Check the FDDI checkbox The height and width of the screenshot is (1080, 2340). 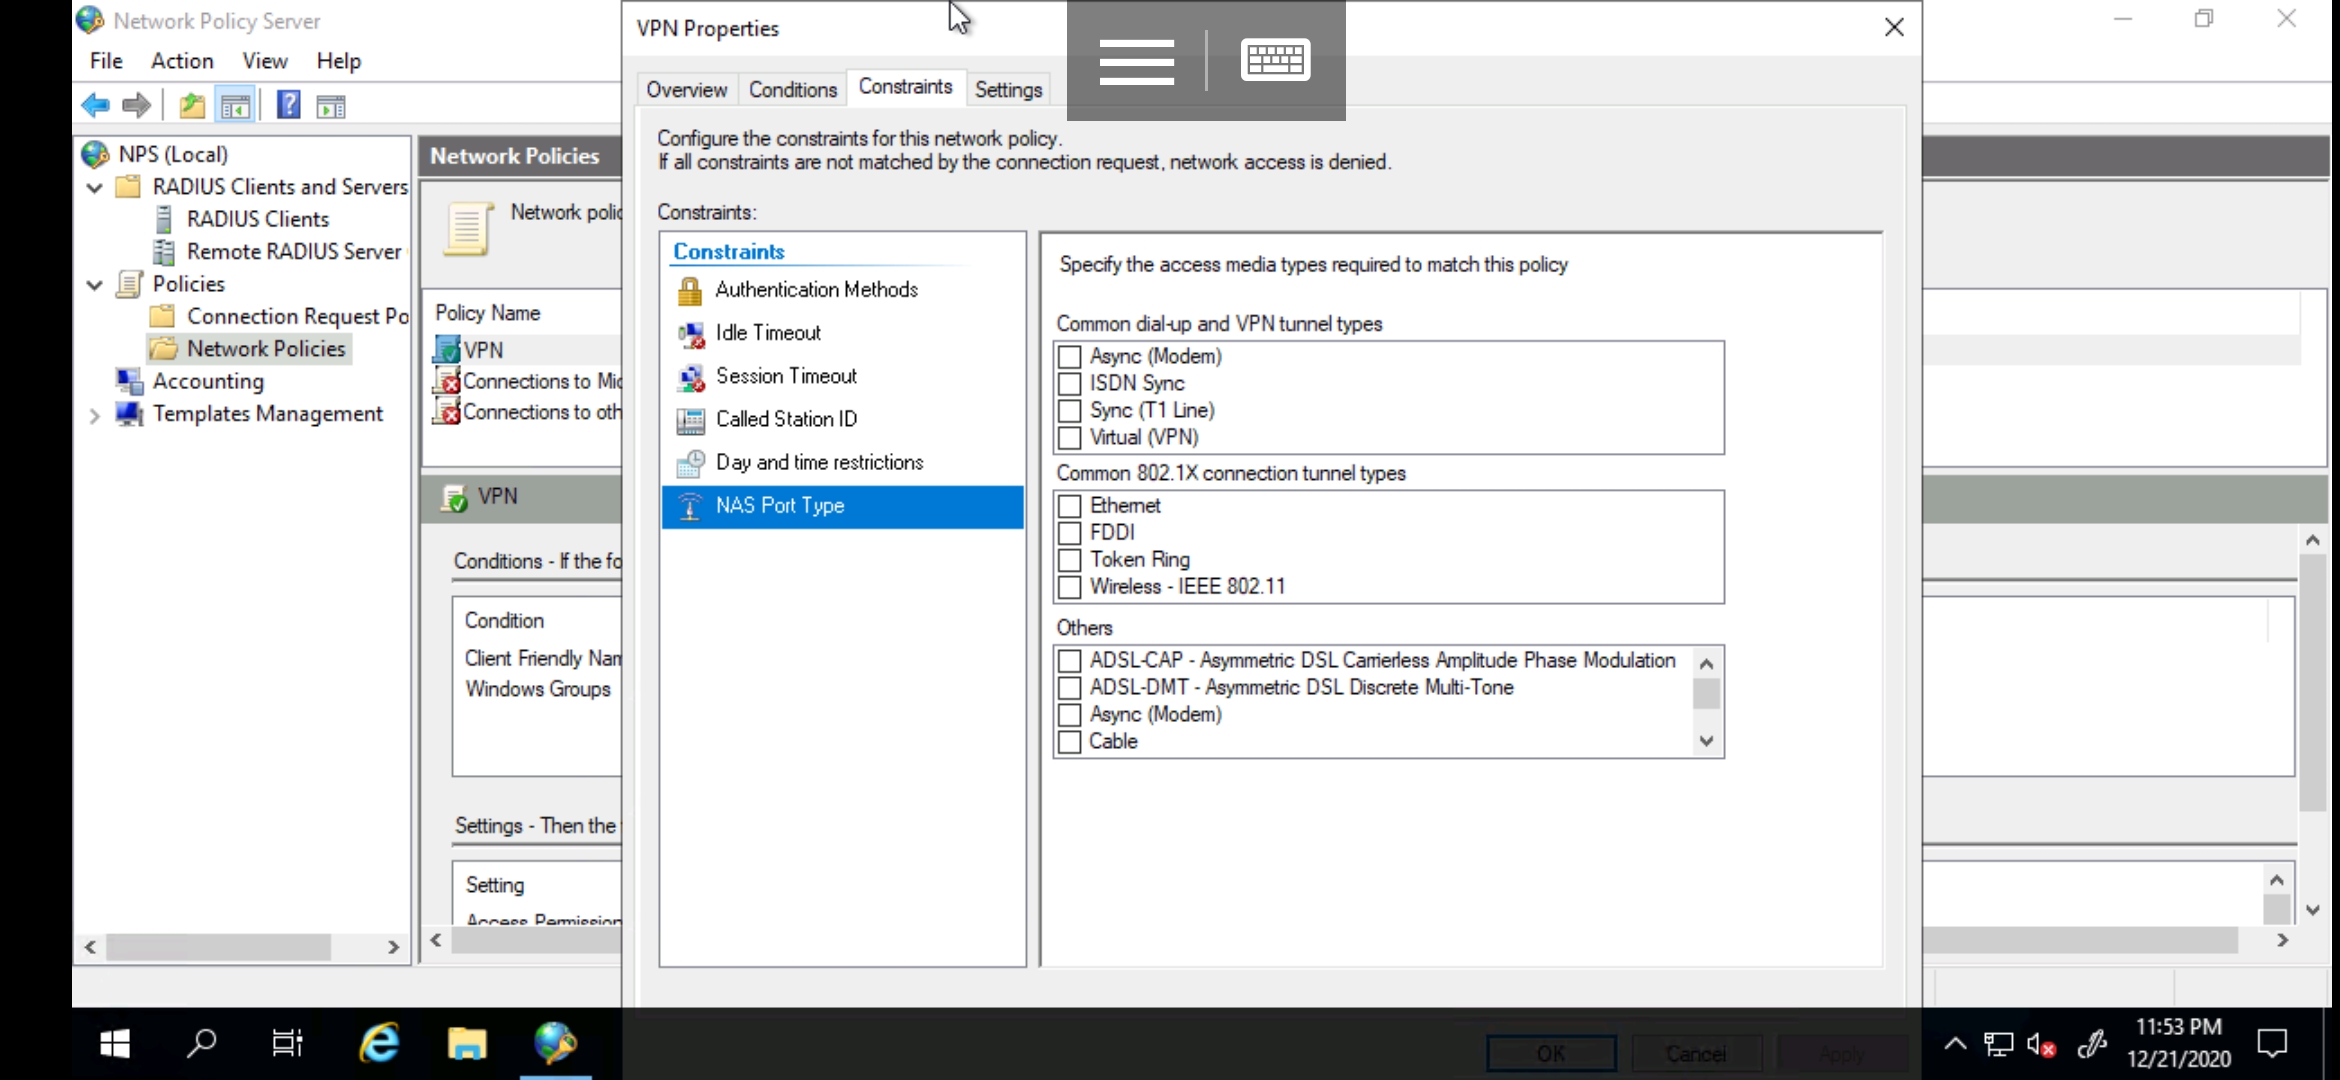click(1069, 533)
